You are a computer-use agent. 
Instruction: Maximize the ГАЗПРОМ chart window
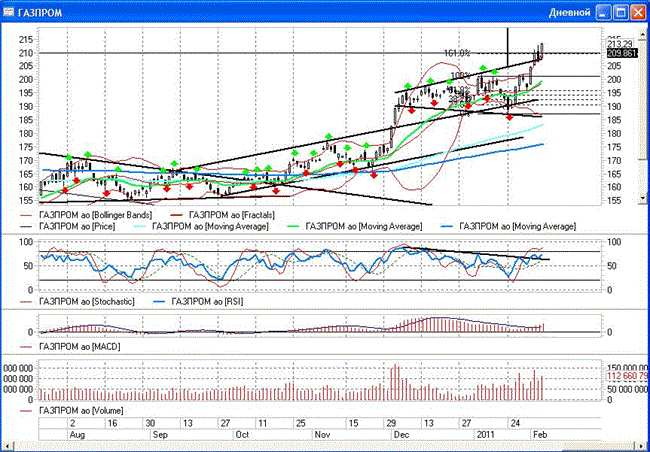pyautogui.click(x=621, y=12)
